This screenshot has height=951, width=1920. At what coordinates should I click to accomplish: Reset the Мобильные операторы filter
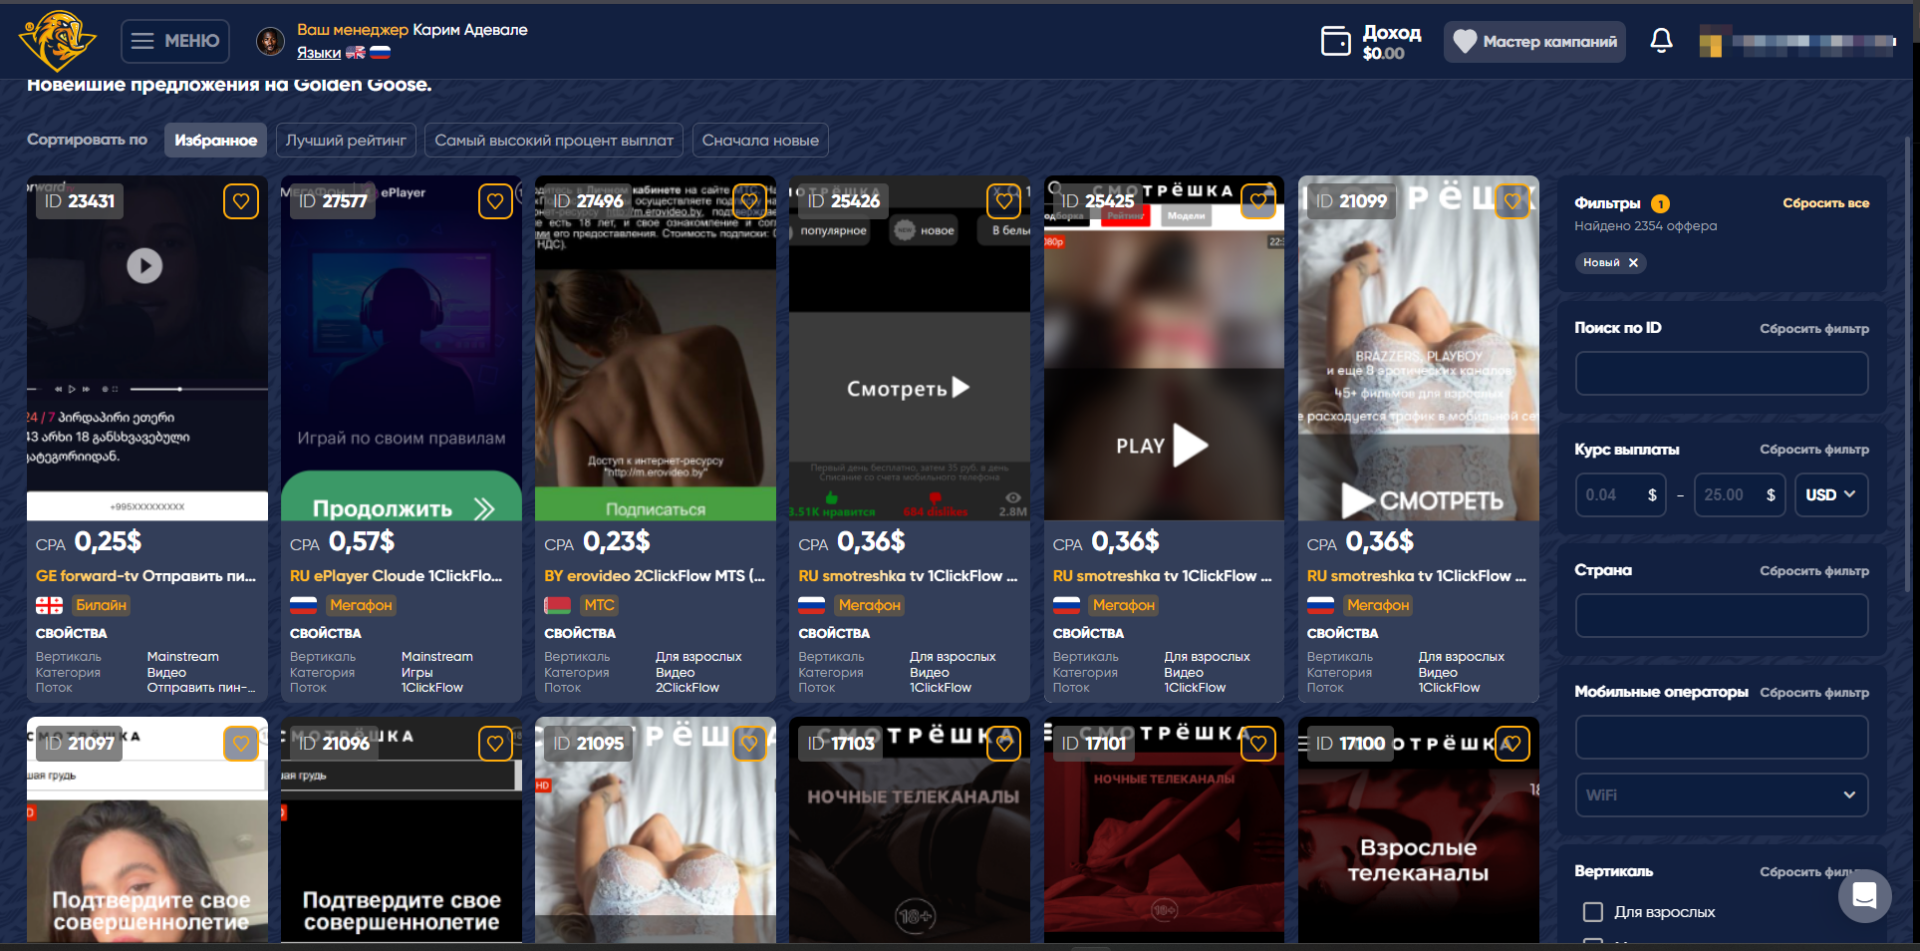(1814, 692)
